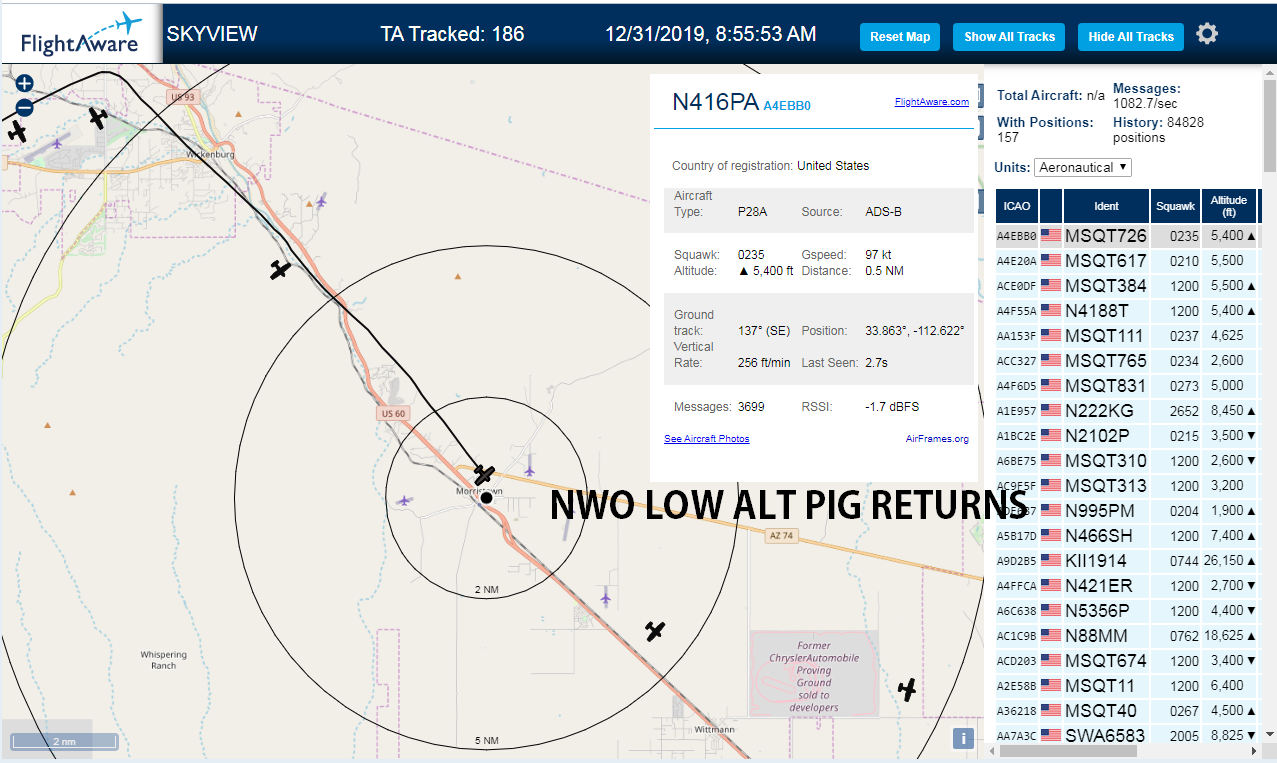Click the ICAO code A4E20A cell
1277x763 pixels.
coord(1016,261)
